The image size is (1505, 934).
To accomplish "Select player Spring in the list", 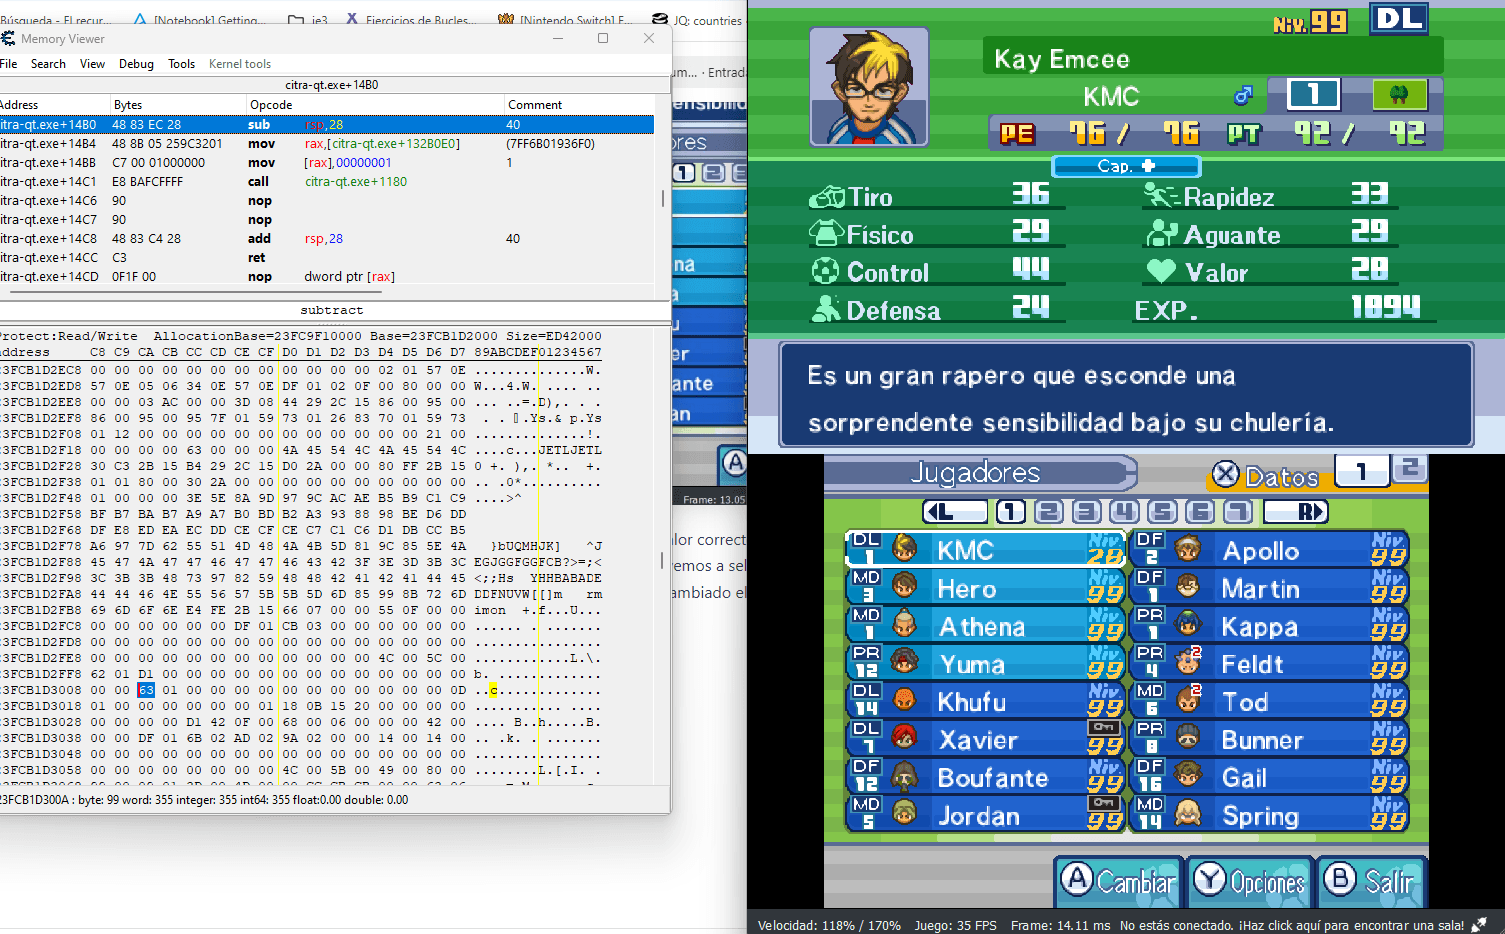I will coord(1270,816).
